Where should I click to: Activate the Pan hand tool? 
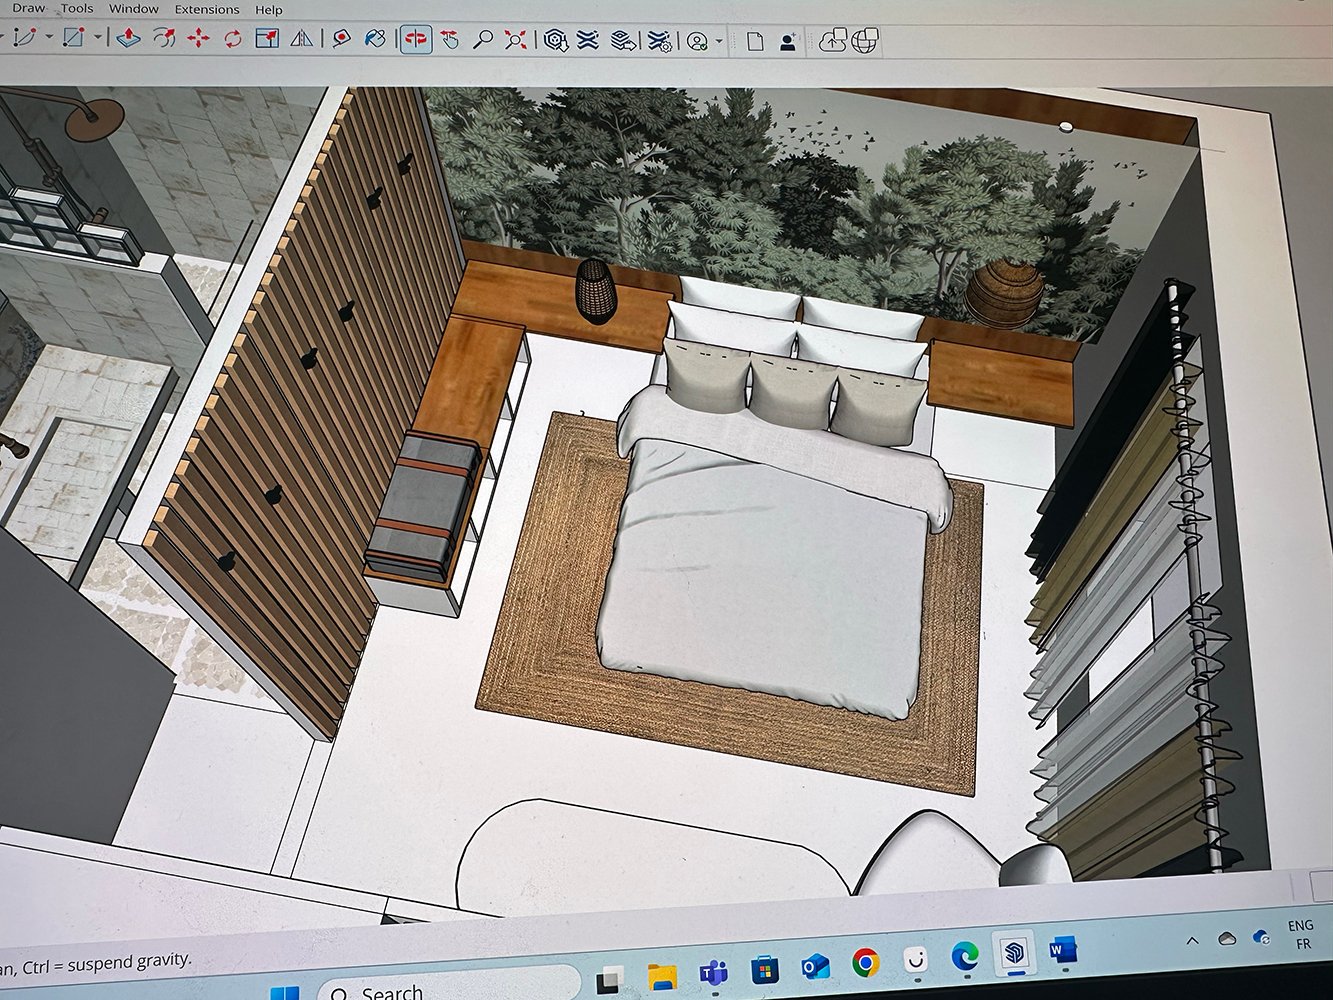(450, 40)
